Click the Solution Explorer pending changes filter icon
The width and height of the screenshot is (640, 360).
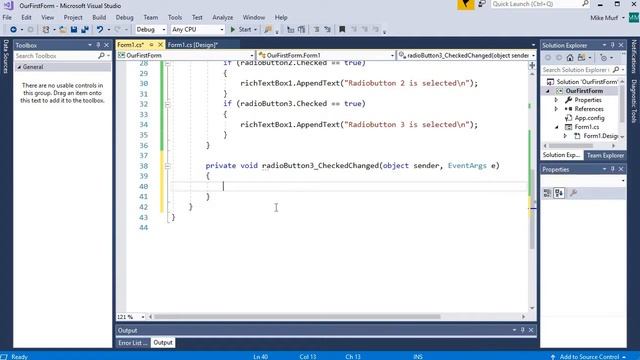click(604, 58)
